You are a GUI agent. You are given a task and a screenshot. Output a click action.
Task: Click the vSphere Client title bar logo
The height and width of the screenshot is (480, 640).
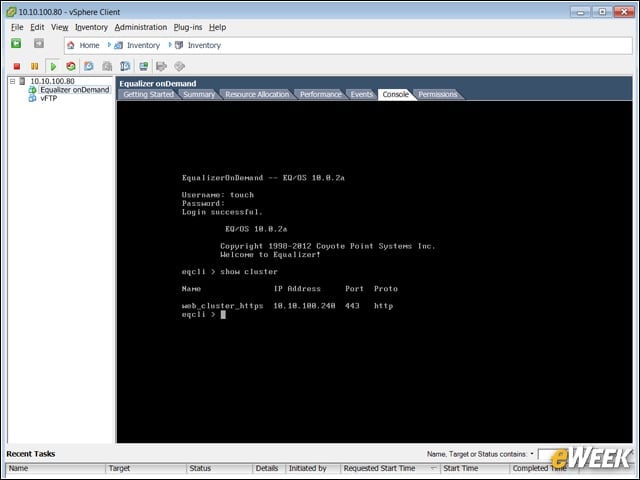coord(11,12)
